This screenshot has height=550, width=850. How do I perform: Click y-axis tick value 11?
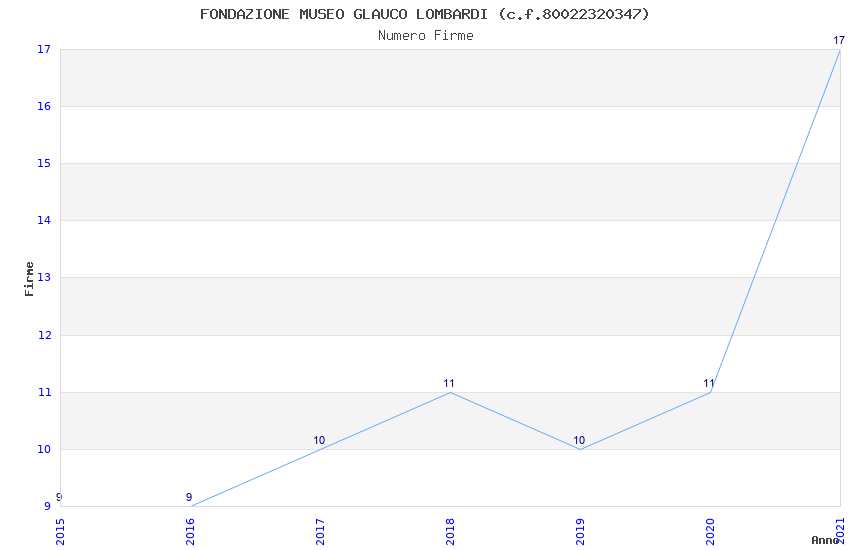click(44, 392)
